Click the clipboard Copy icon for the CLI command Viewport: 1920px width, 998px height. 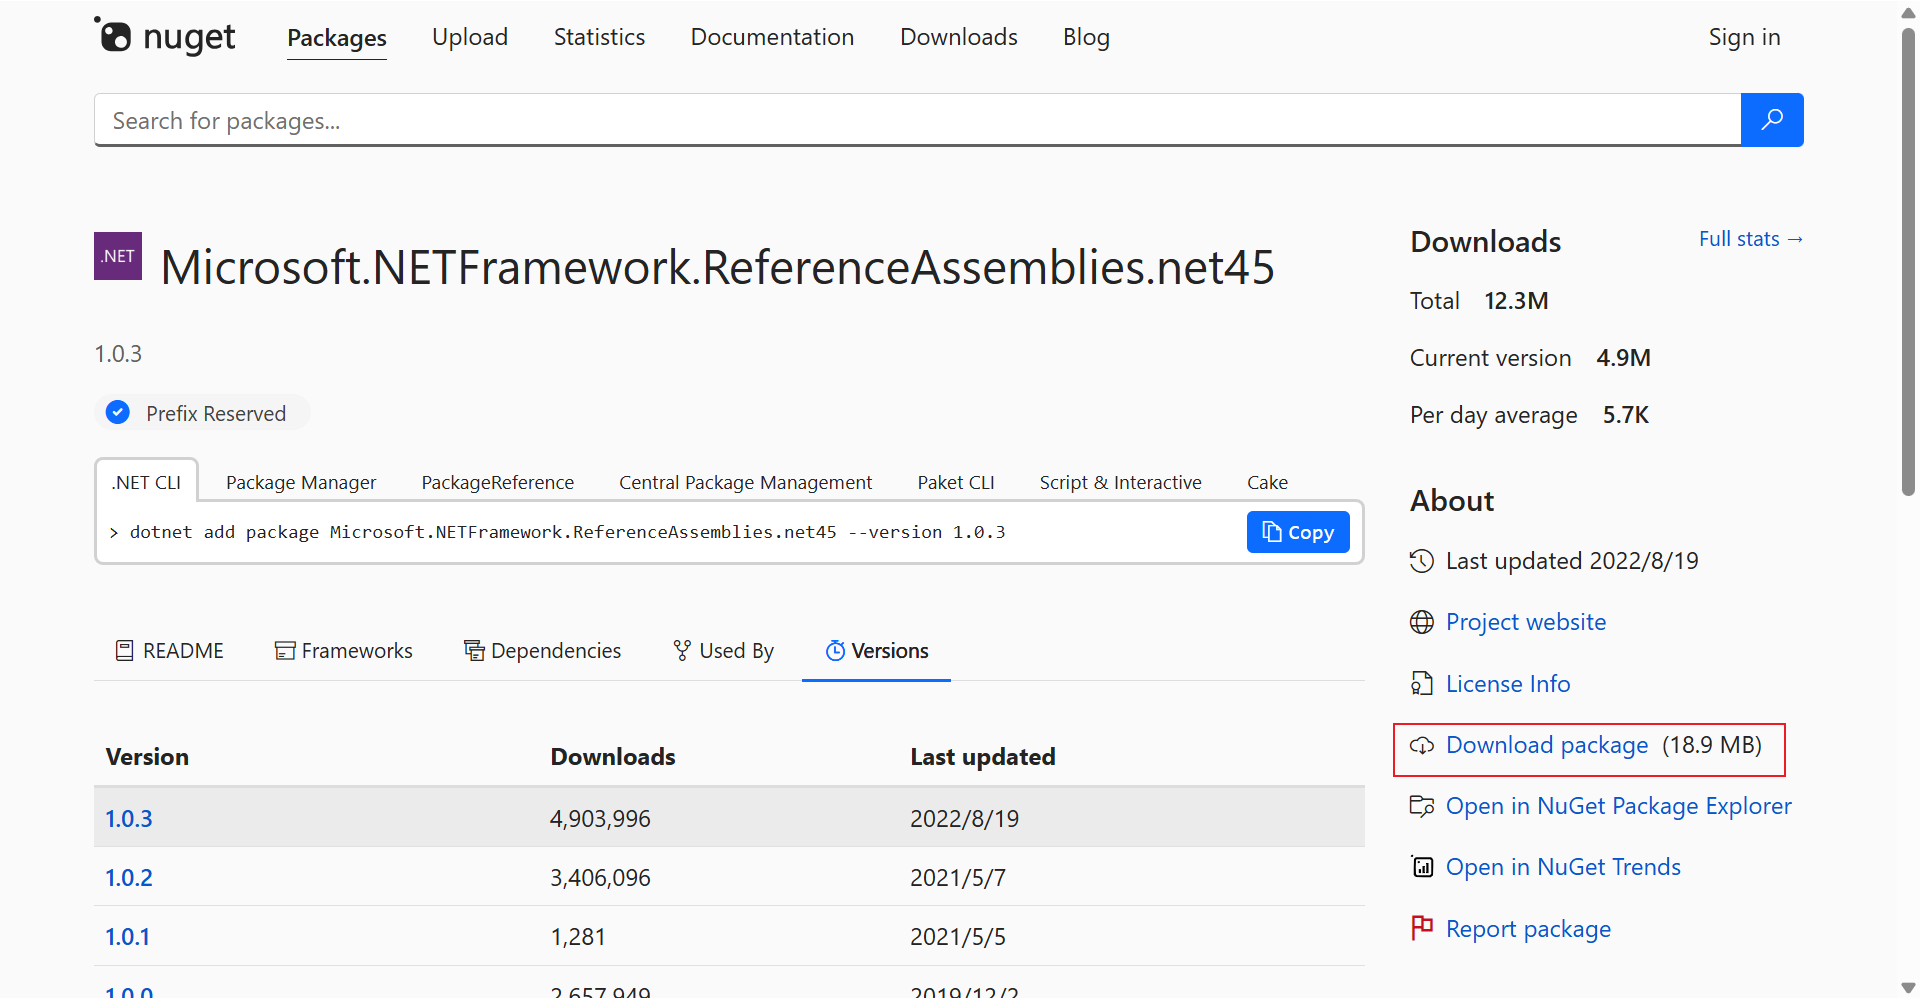point(1273,532)
